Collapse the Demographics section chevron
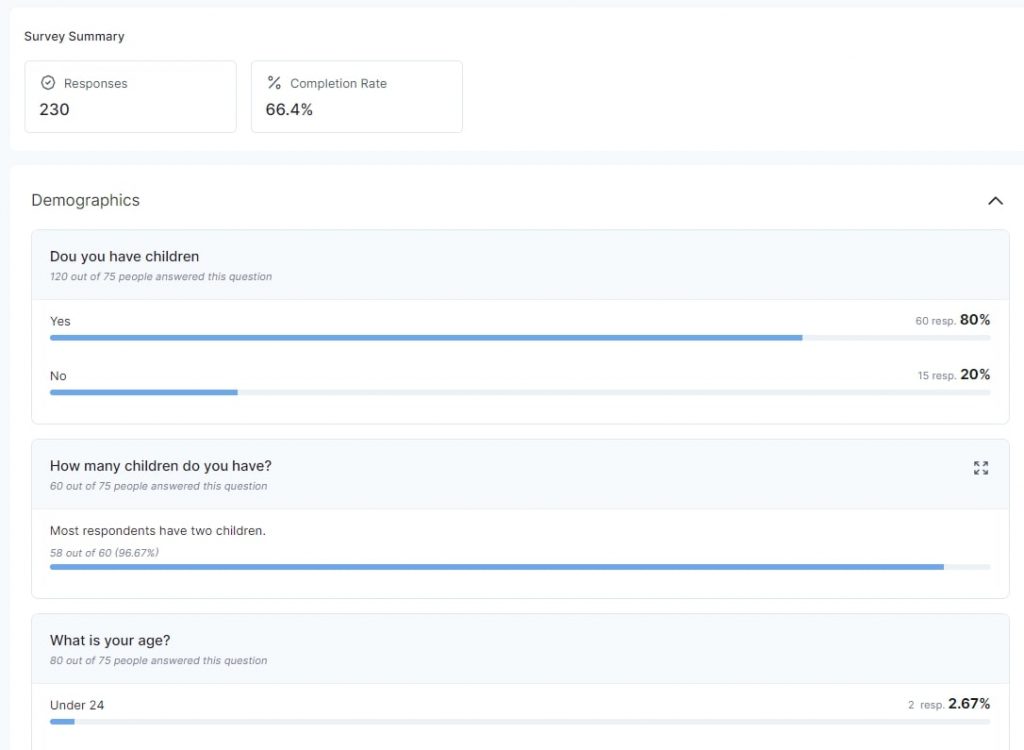Viewport: 1024px width, 750px height. pos(995,201)
